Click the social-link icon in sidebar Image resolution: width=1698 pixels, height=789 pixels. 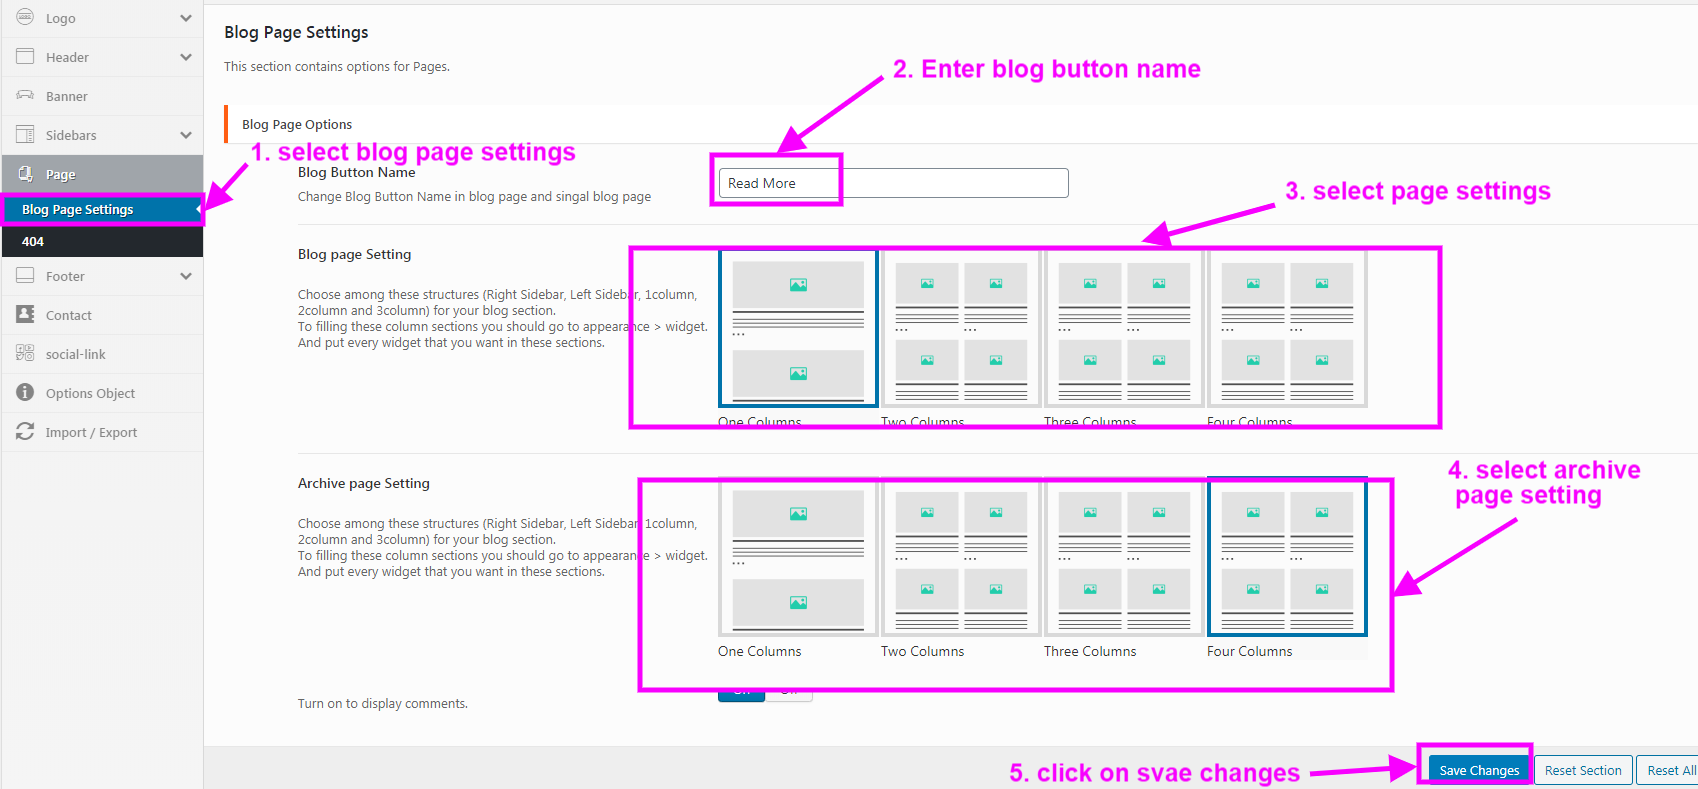[25, 354]
